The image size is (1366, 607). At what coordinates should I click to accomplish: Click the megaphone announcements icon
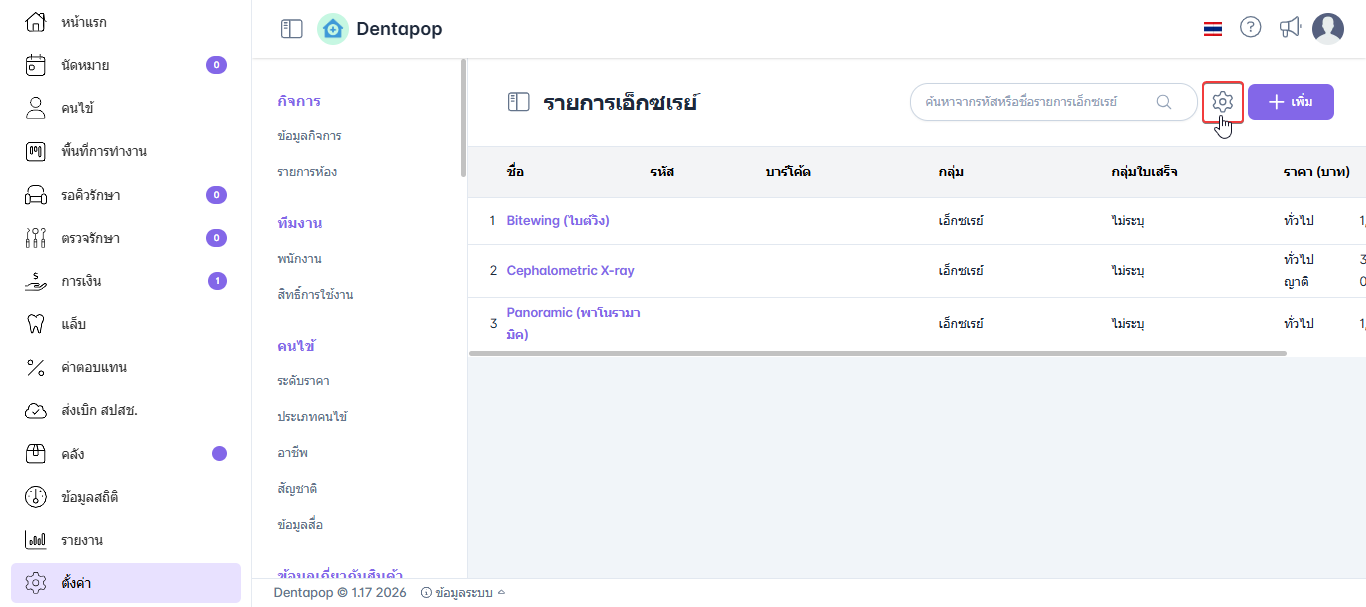click(1290, 28)
